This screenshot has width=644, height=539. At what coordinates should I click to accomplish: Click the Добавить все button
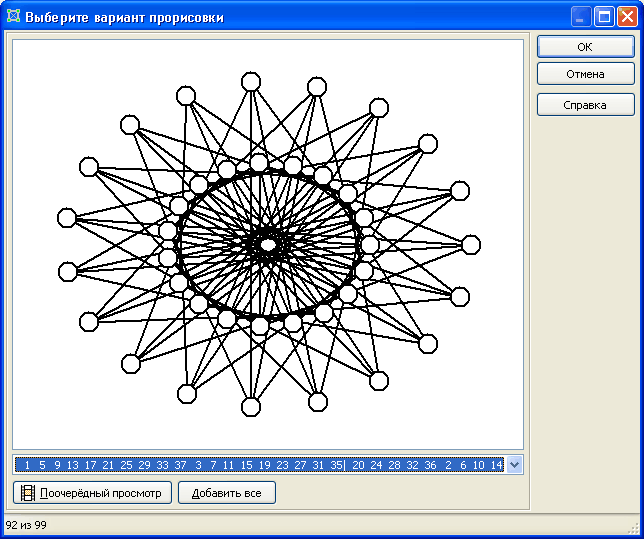point(227,493)
